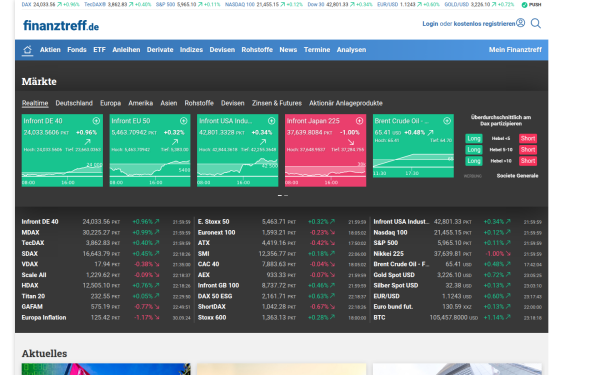Open the Infront Japan 225 chart card
The height and width of the screenshot is (375, 600).
point(325,150)
